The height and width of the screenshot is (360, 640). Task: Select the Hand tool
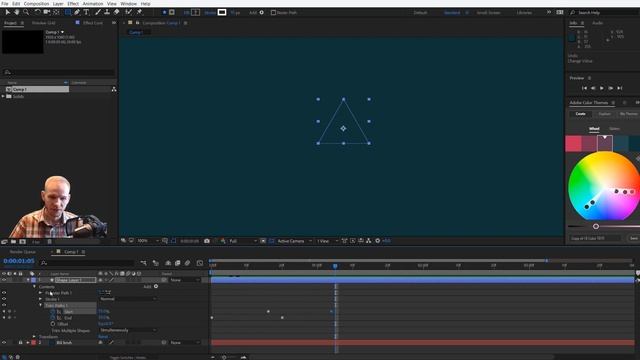coord(17,12)
